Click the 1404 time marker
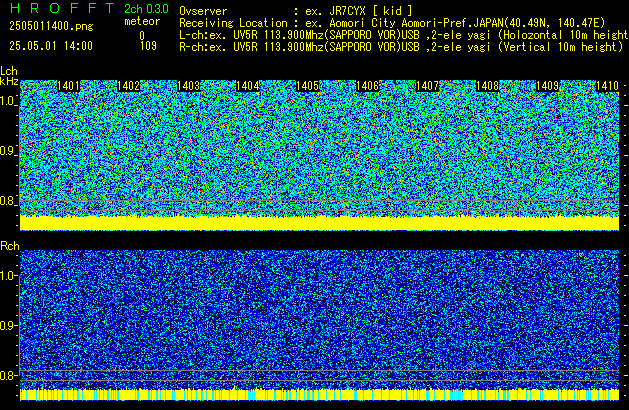Viewport: 629px width, 410px height. coord(248,86)
